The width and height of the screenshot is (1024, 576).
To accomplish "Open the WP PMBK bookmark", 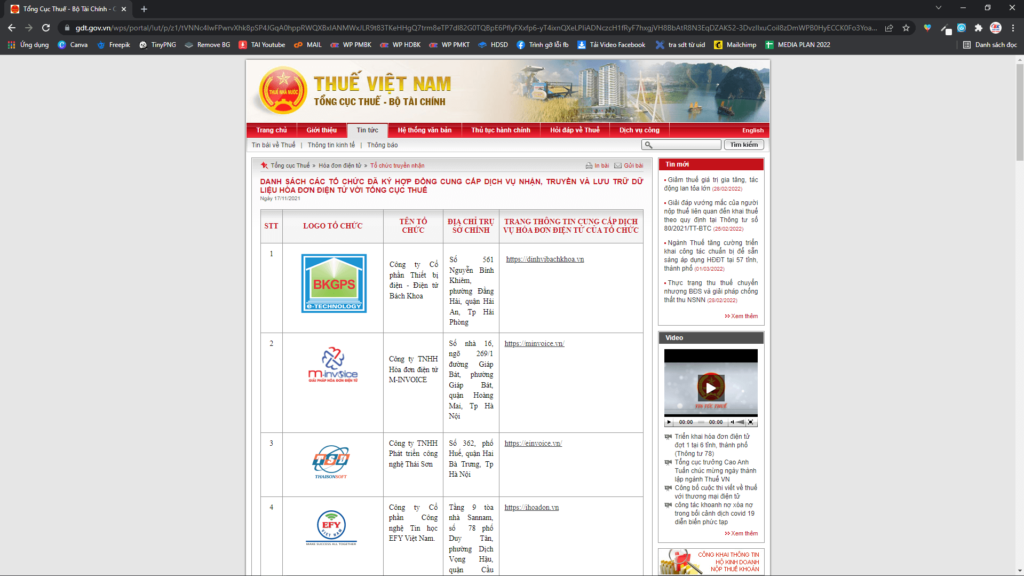I will pyautogui.click(x=351, y=45).
